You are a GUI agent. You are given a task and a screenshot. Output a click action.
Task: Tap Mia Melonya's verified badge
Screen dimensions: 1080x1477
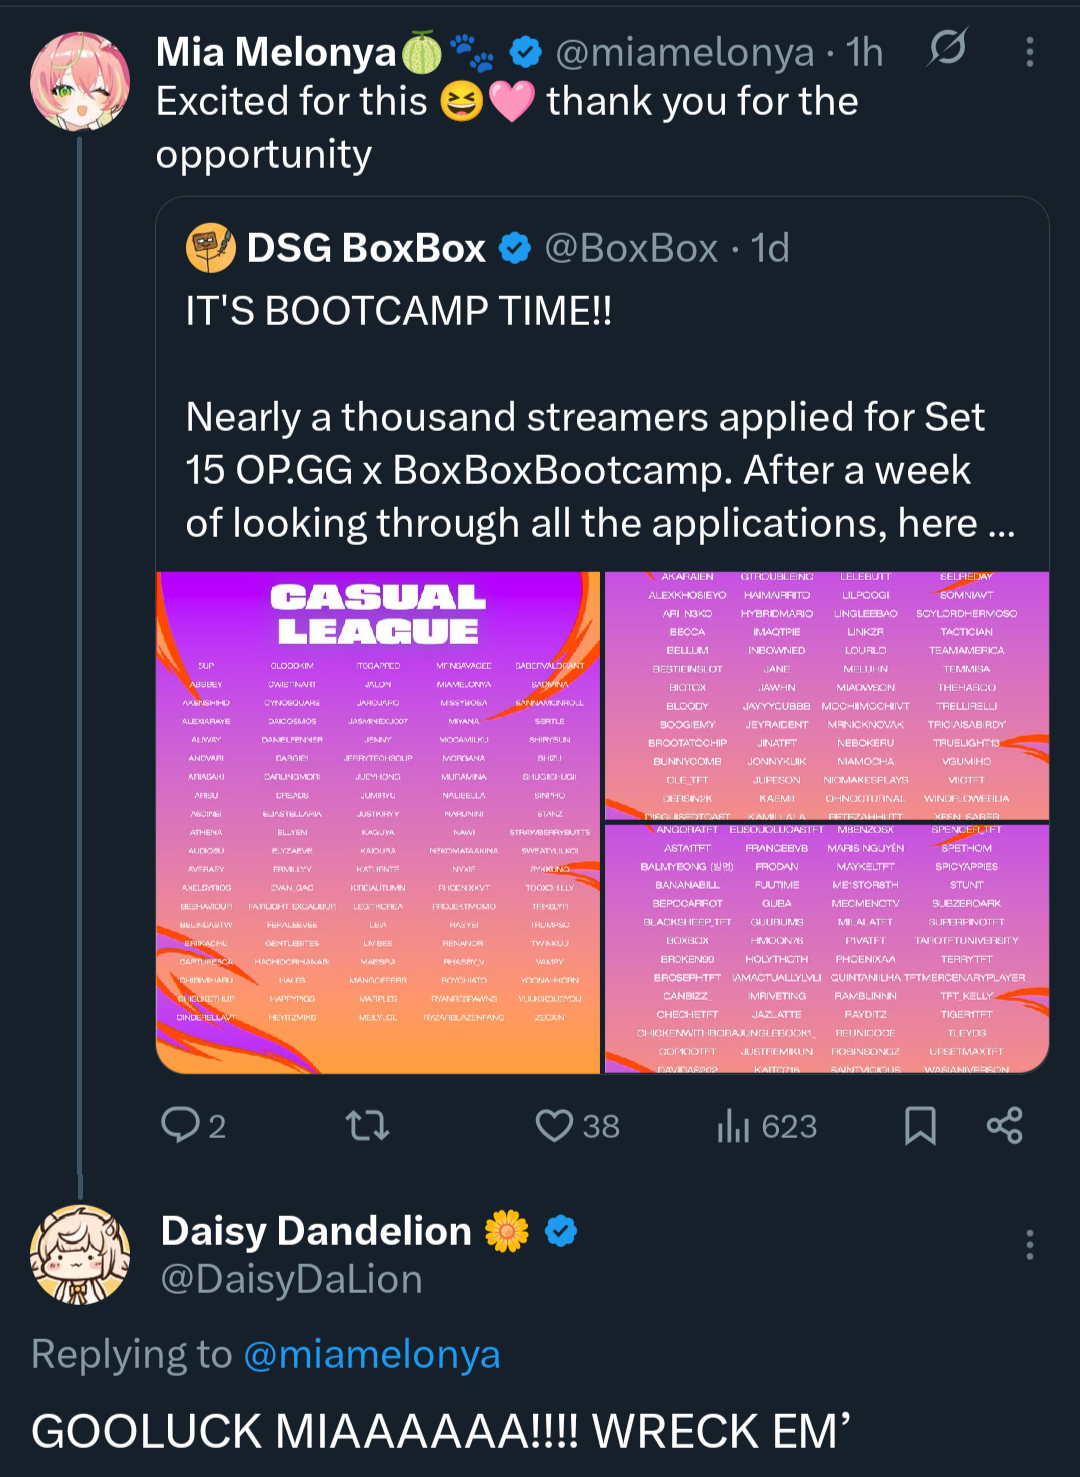[x=526, y=52]
